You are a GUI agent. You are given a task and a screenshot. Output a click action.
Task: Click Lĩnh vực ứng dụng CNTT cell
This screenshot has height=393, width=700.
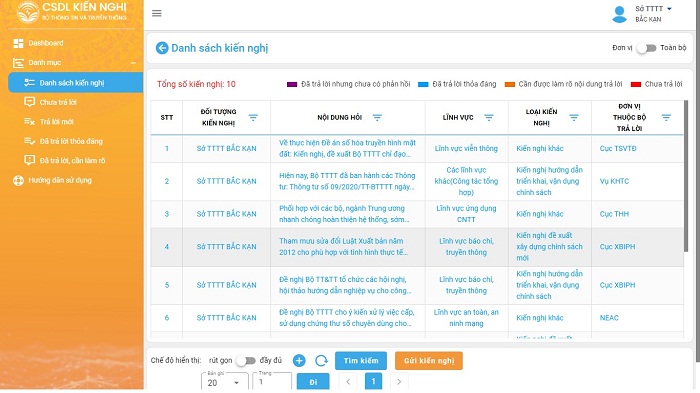[466, 214]
